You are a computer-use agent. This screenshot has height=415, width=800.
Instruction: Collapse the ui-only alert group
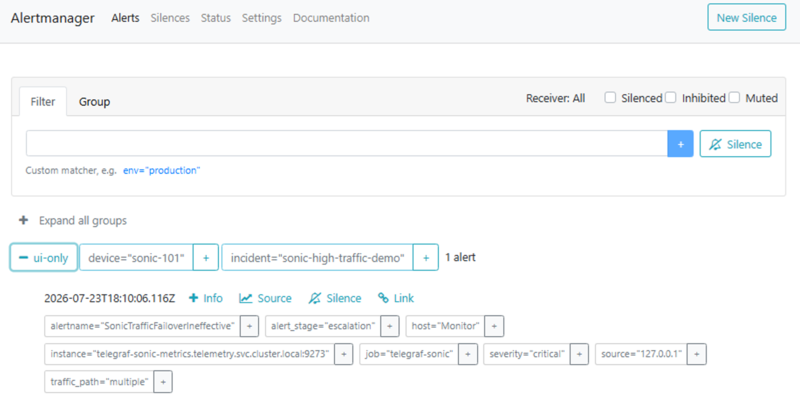[44, 258]
